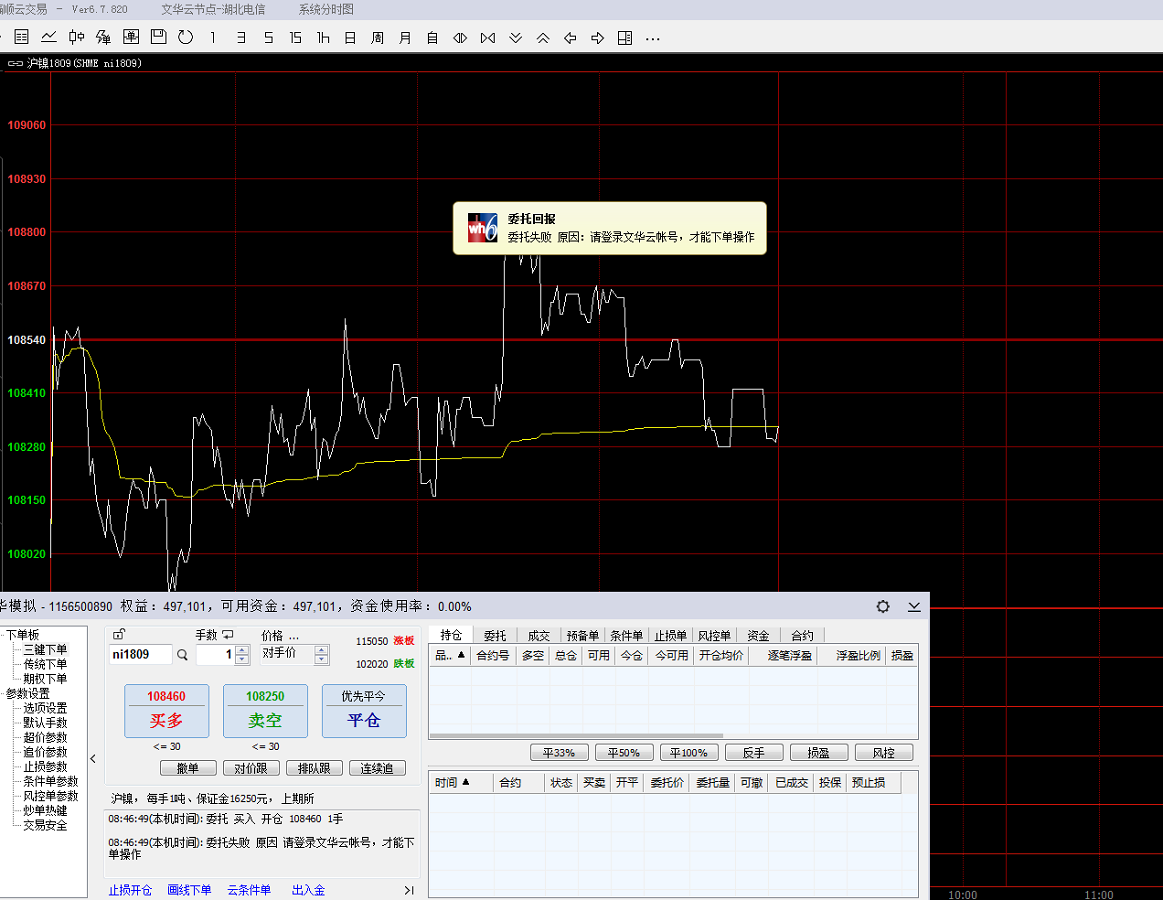
Task: Click the left arrow navigation icon
Action: tap(570, 38)
